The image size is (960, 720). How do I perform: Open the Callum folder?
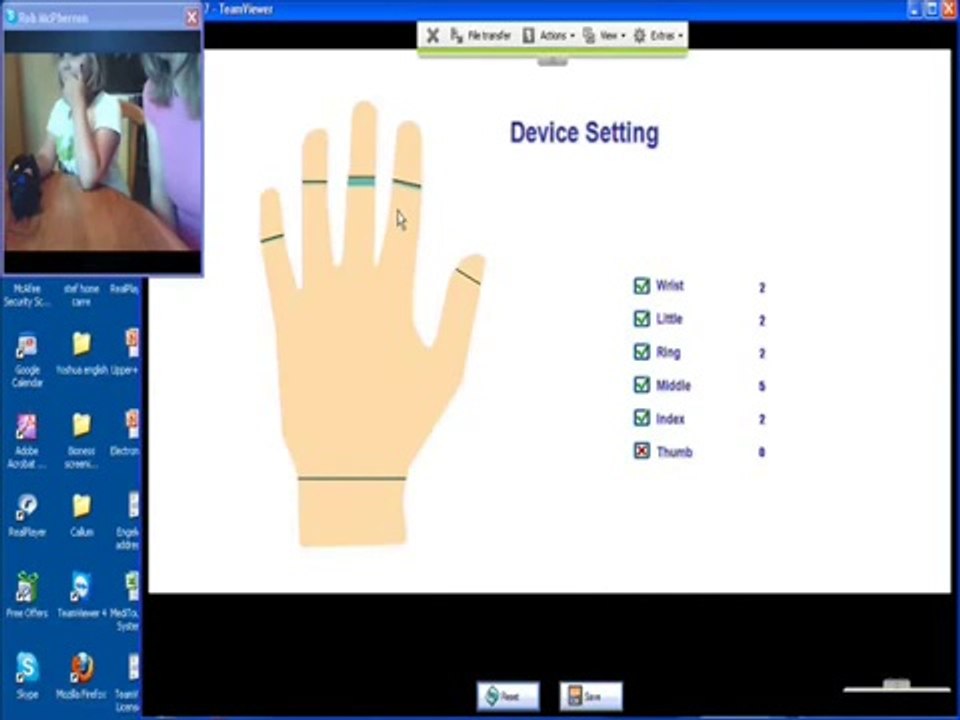81,516
